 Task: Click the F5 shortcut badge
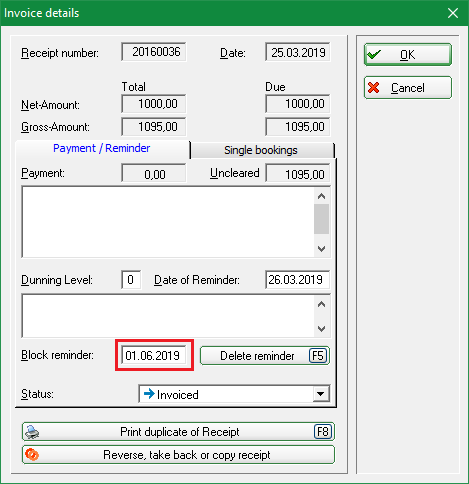coord(318,356)
